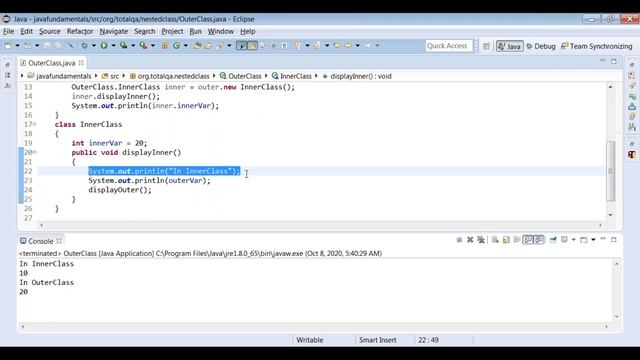640x360 pixels.
Task: Click the editor vertical scrollbar thumb
Action: pyautogui.click(x=611, y=171)
